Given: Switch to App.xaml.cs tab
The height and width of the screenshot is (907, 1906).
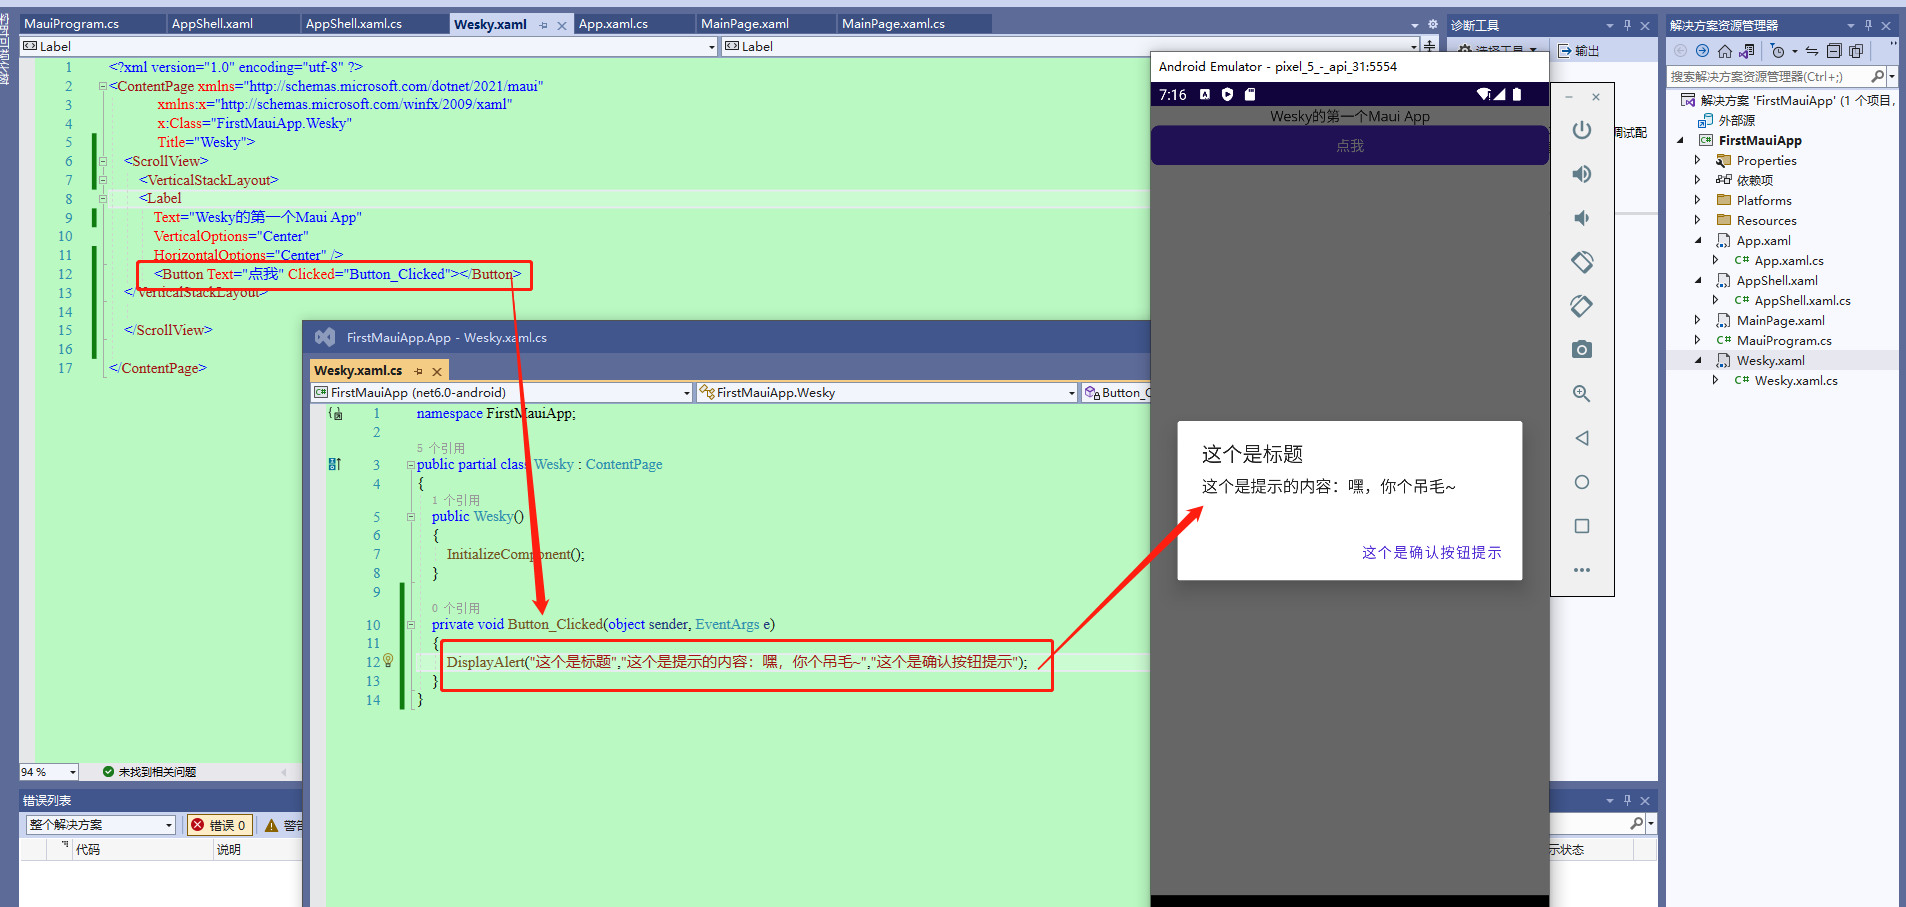Looking at the screenshot, I should coord(613,23).
